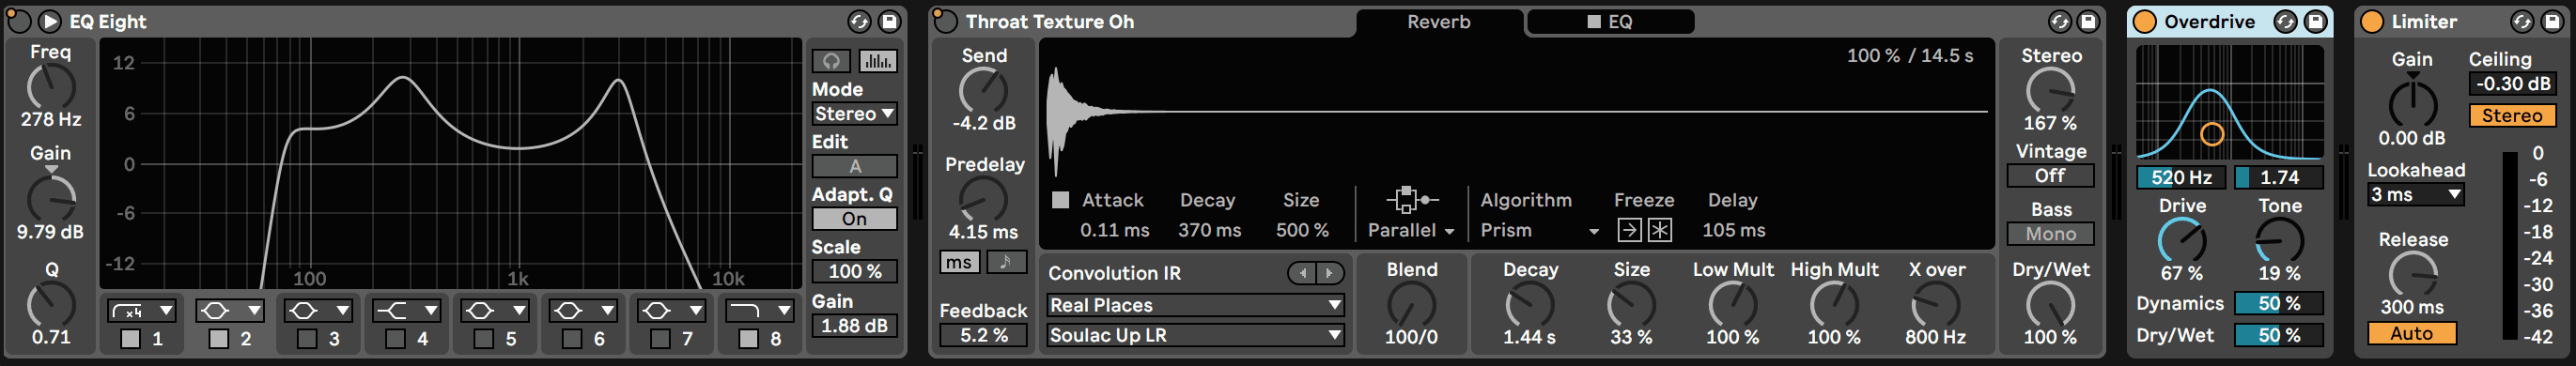Image resolution: width=2576 pixels, height=366 pixels.
Task: Click the Overdrive Drive knob
Action: click(2182, 241)
